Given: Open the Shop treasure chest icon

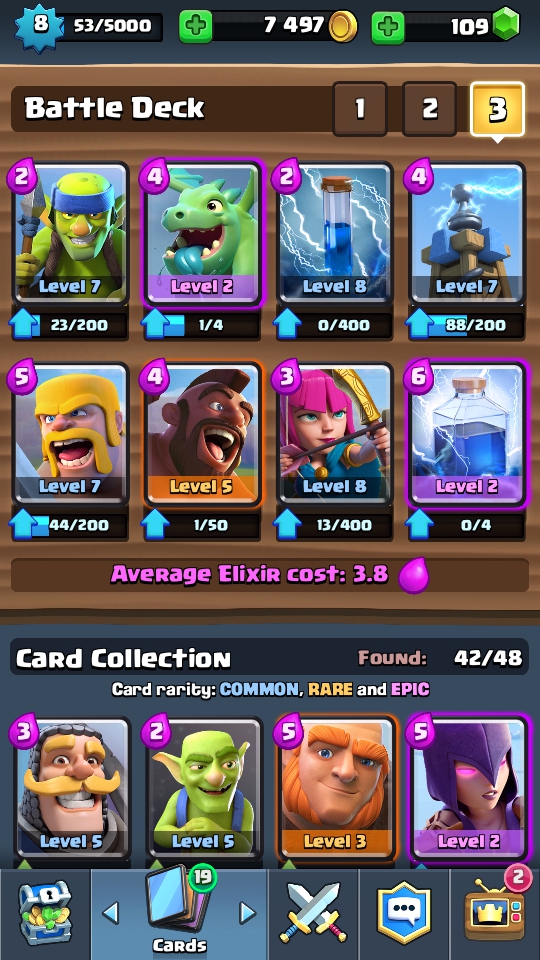Looking at the screenshot, I should click(45, 912).
